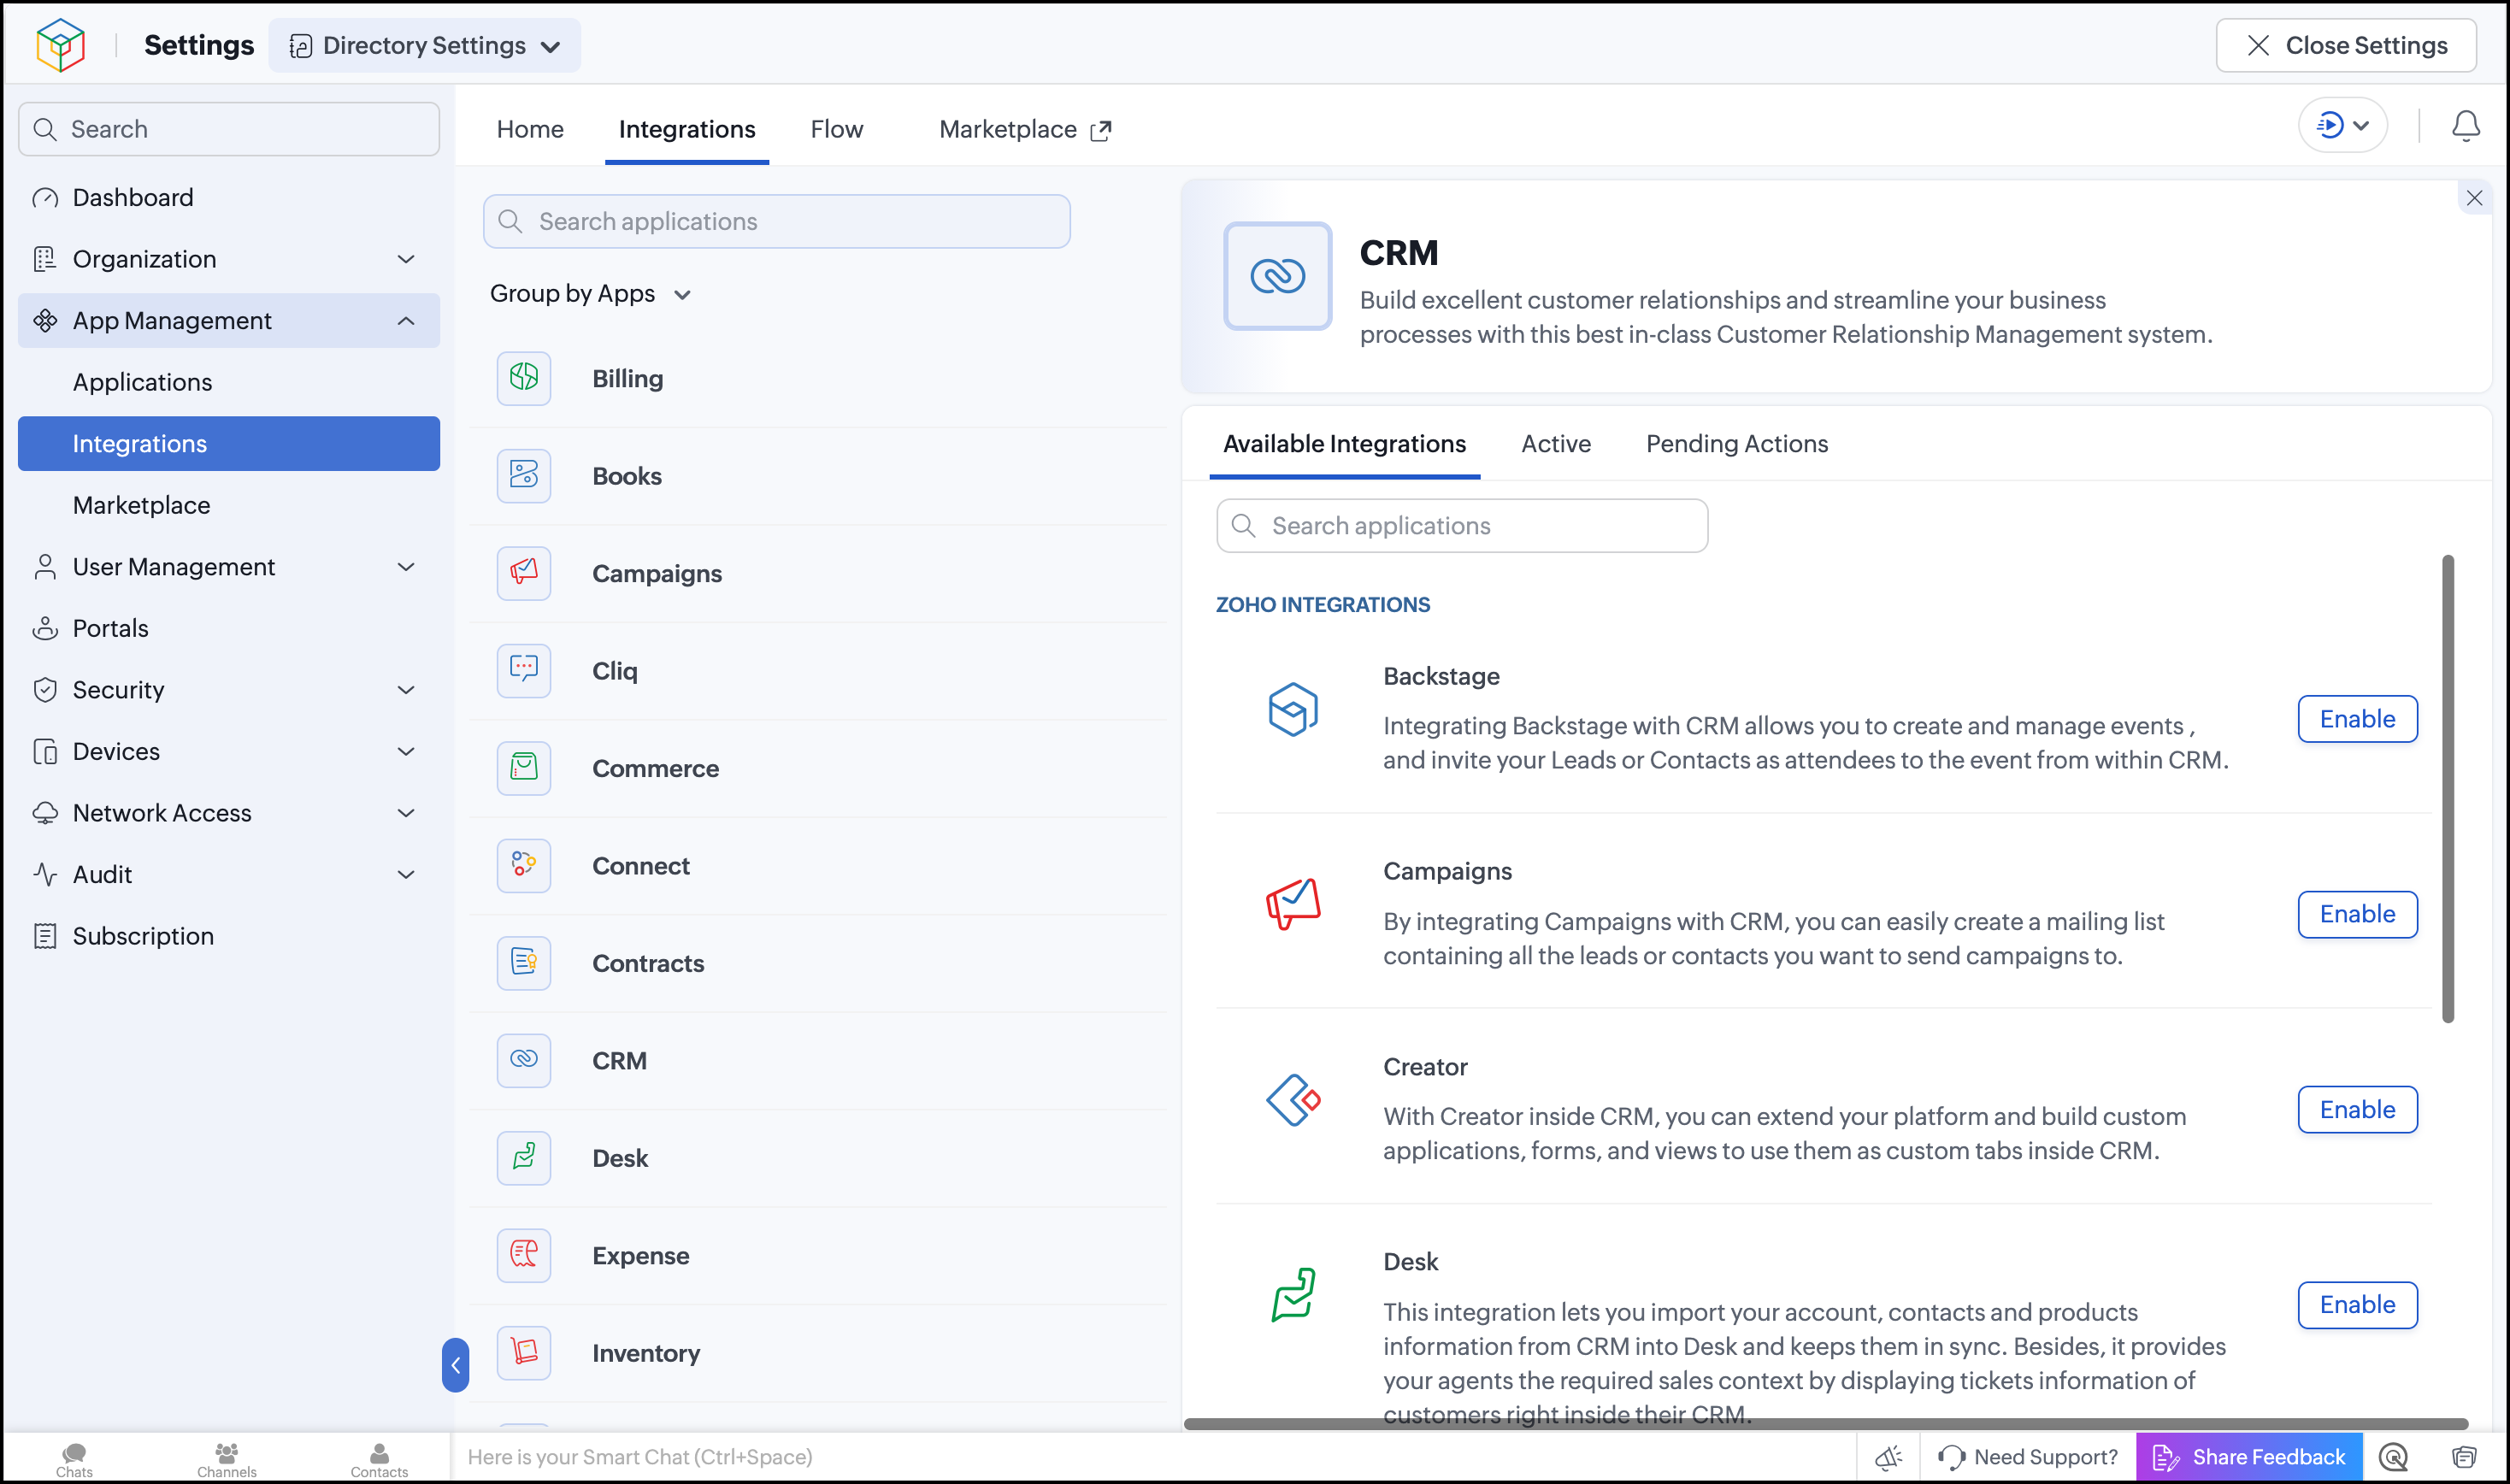The width and height of the screenshot is (2510, 1484).
Task: Open Marketplace in the left sidebar
Action: (229, 505)
